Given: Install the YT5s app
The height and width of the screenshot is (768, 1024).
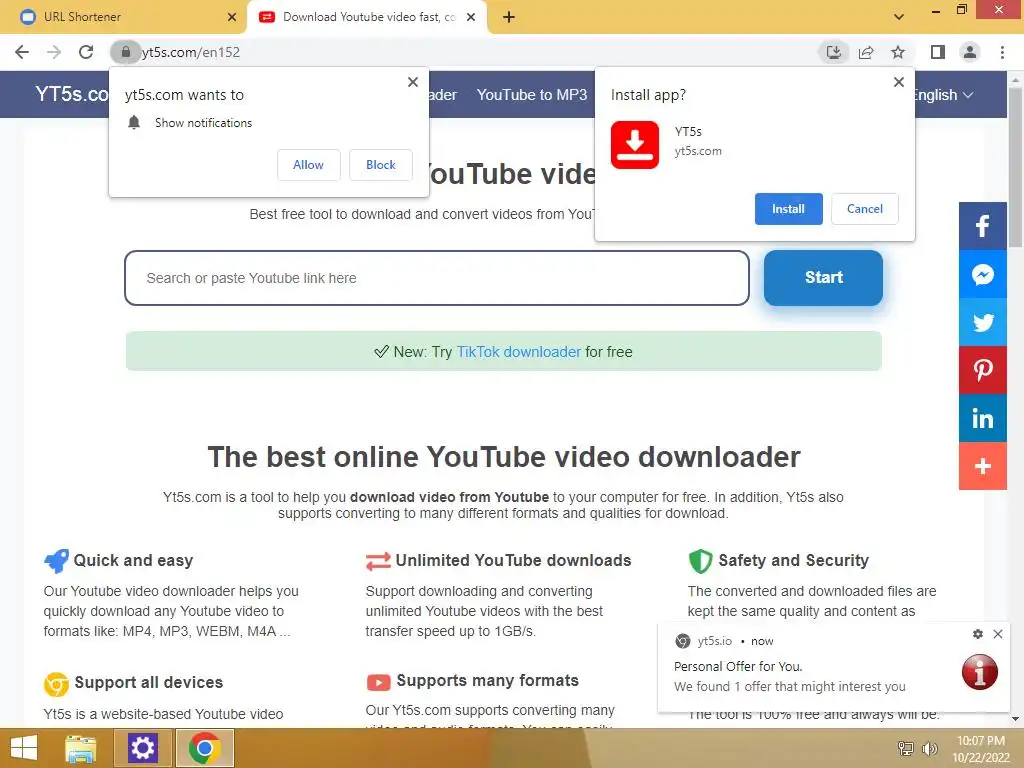Looking at the screenshot, I should coord(788,209).
